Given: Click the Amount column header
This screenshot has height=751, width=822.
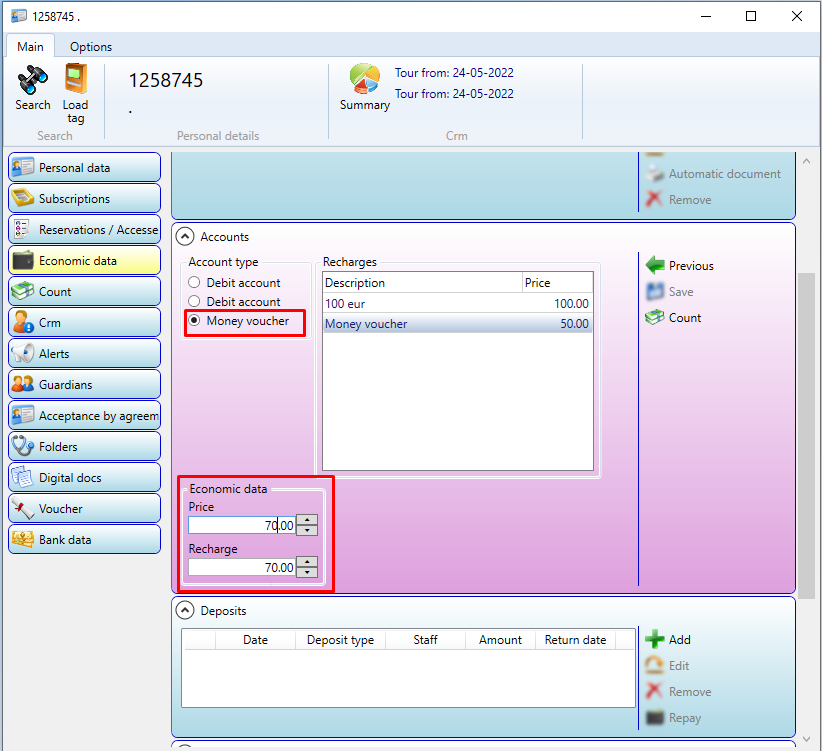Looking at the screenshot, I should (x=500, y=640).
